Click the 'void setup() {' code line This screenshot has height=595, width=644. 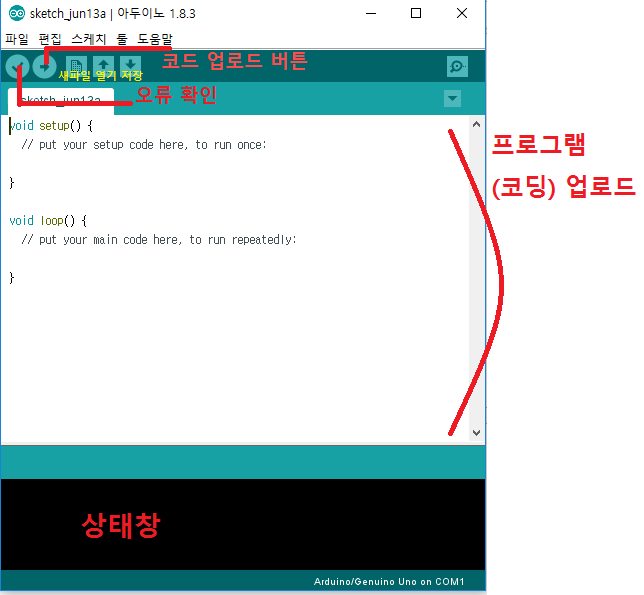51,126
